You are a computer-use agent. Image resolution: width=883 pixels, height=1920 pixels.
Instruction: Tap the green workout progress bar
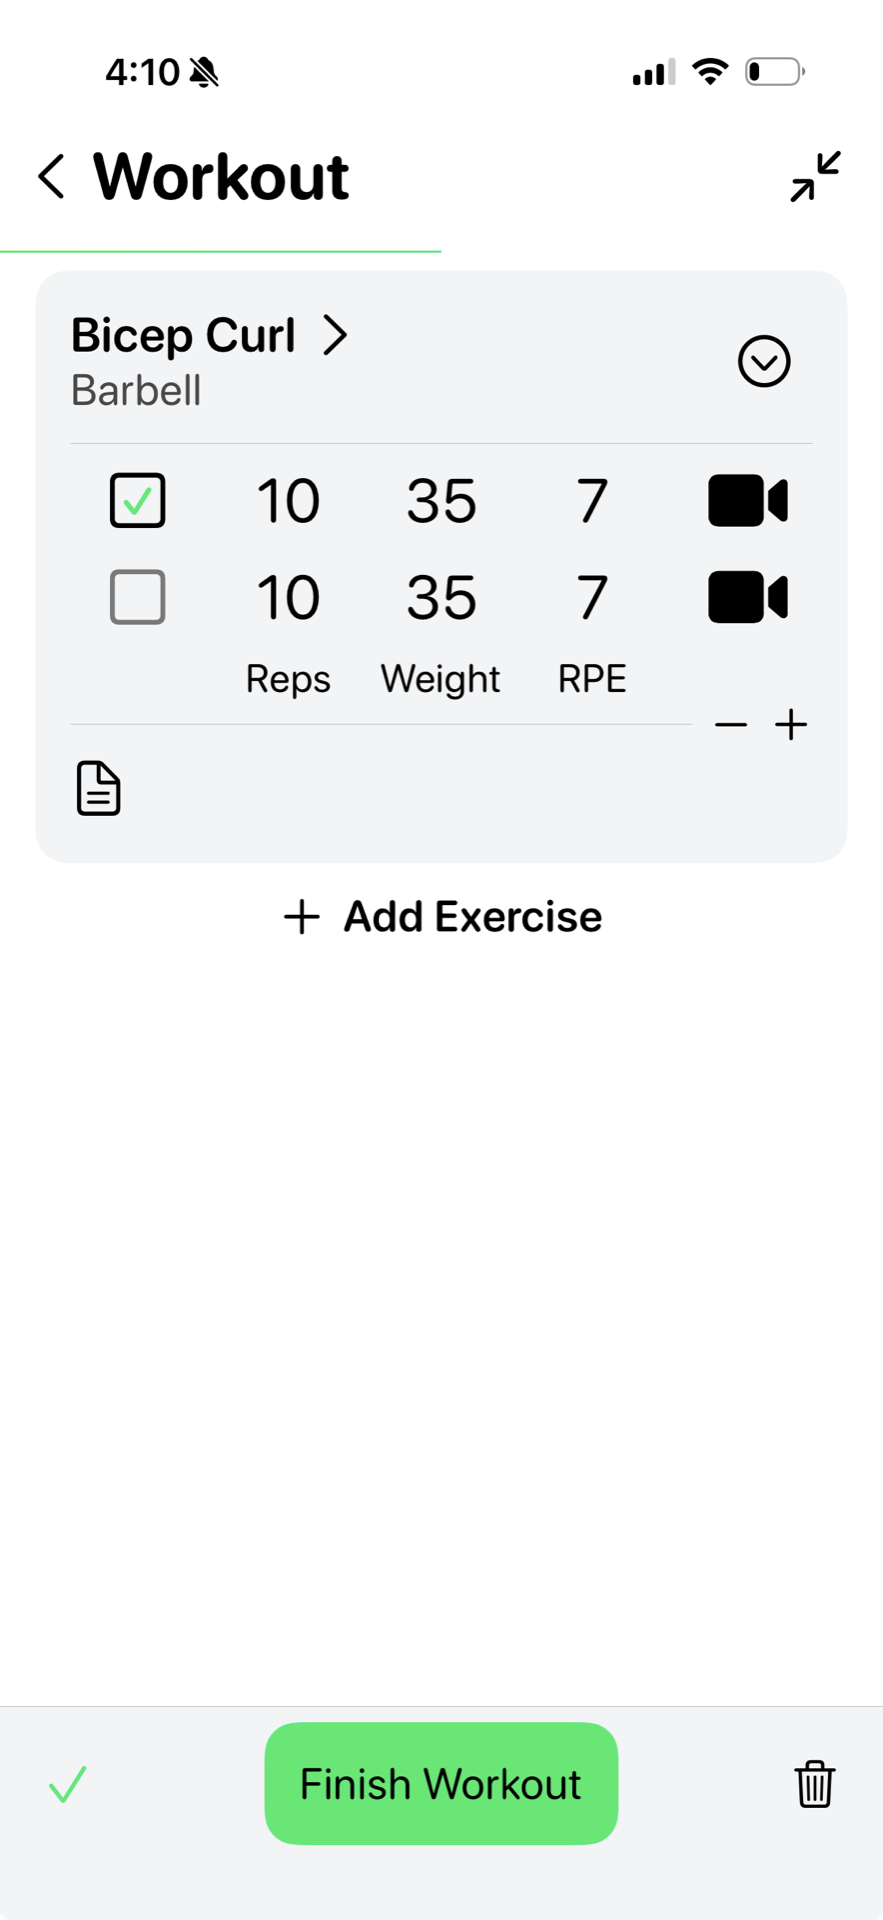click(220, 251)
